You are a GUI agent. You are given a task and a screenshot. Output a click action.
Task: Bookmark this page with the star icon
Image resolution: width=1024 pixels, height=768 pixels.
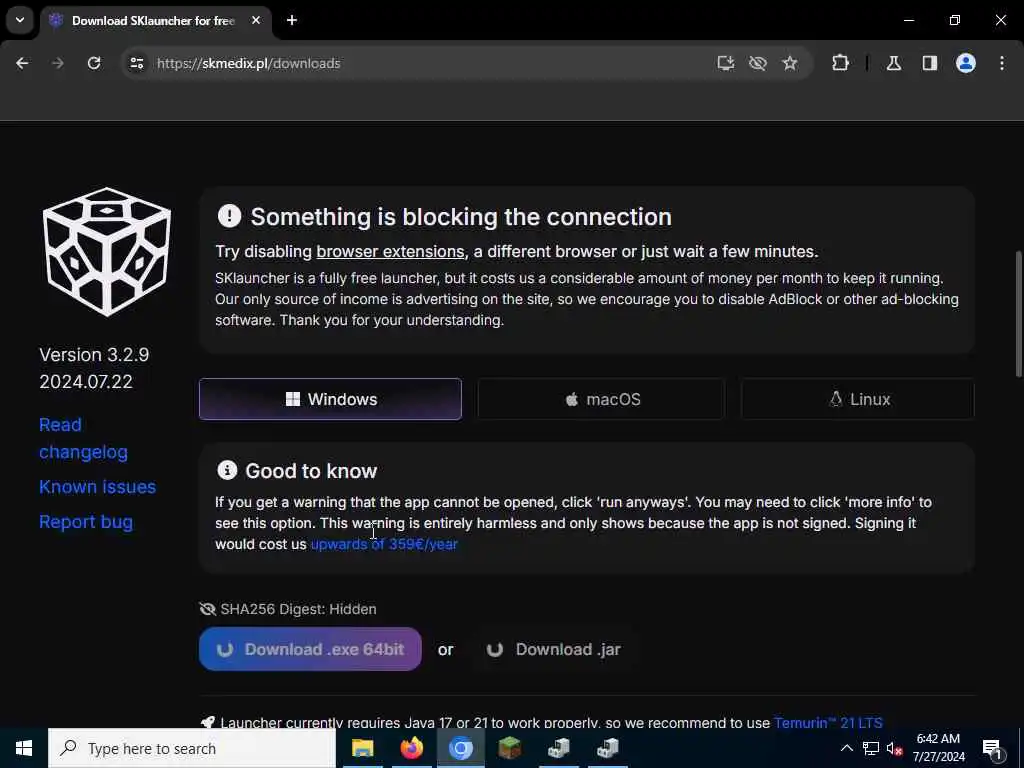(x=790, y=63)
